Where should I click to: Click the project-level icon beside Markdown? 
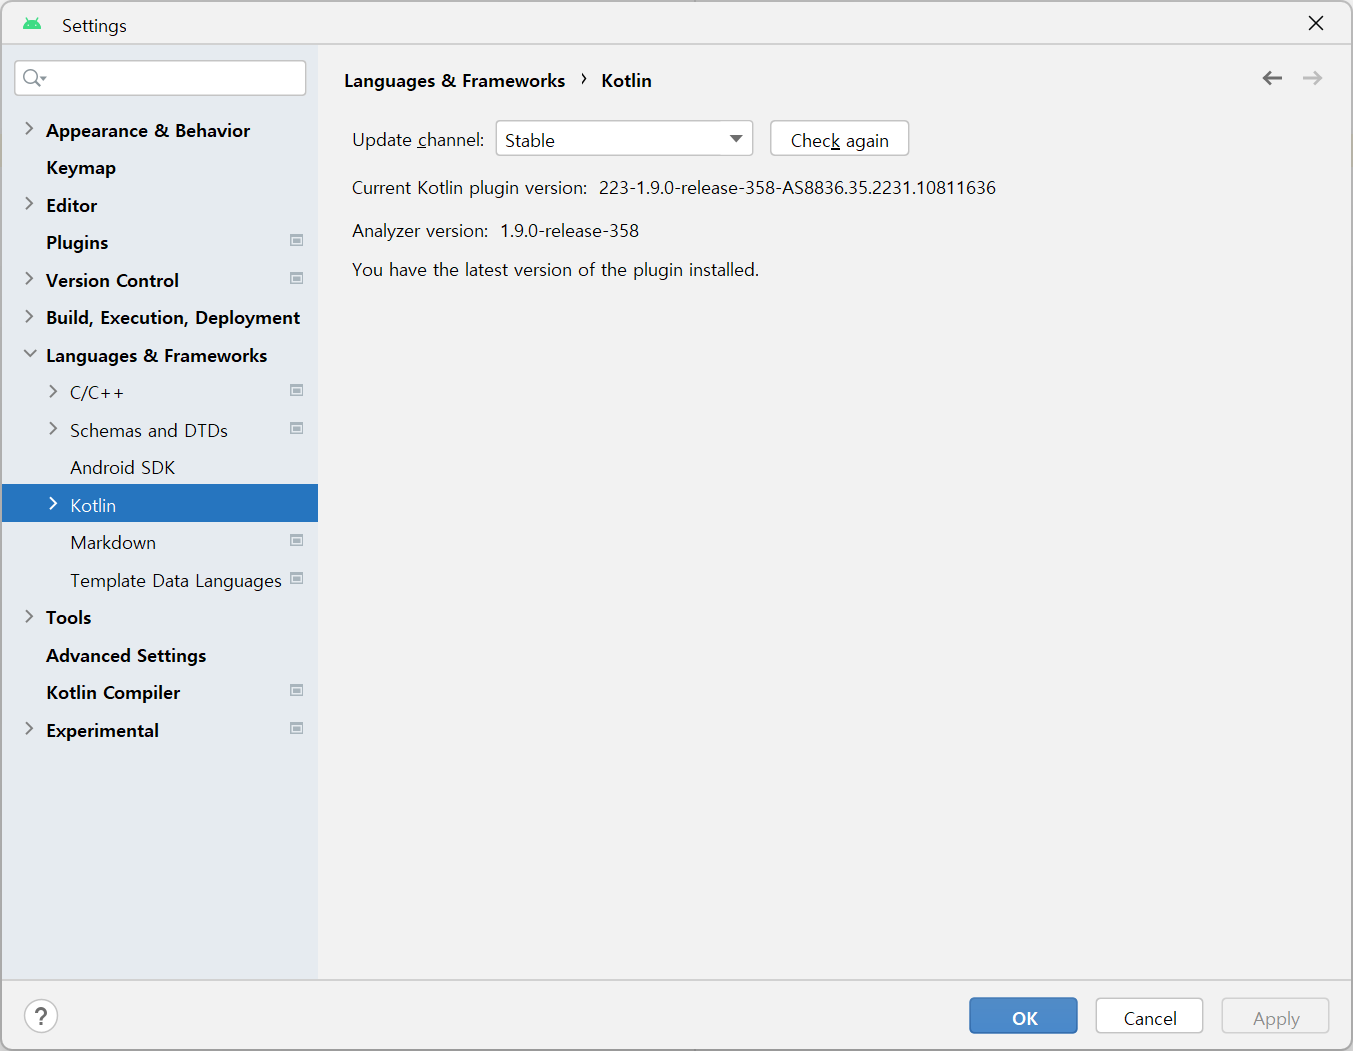click(x=297, y=540)
